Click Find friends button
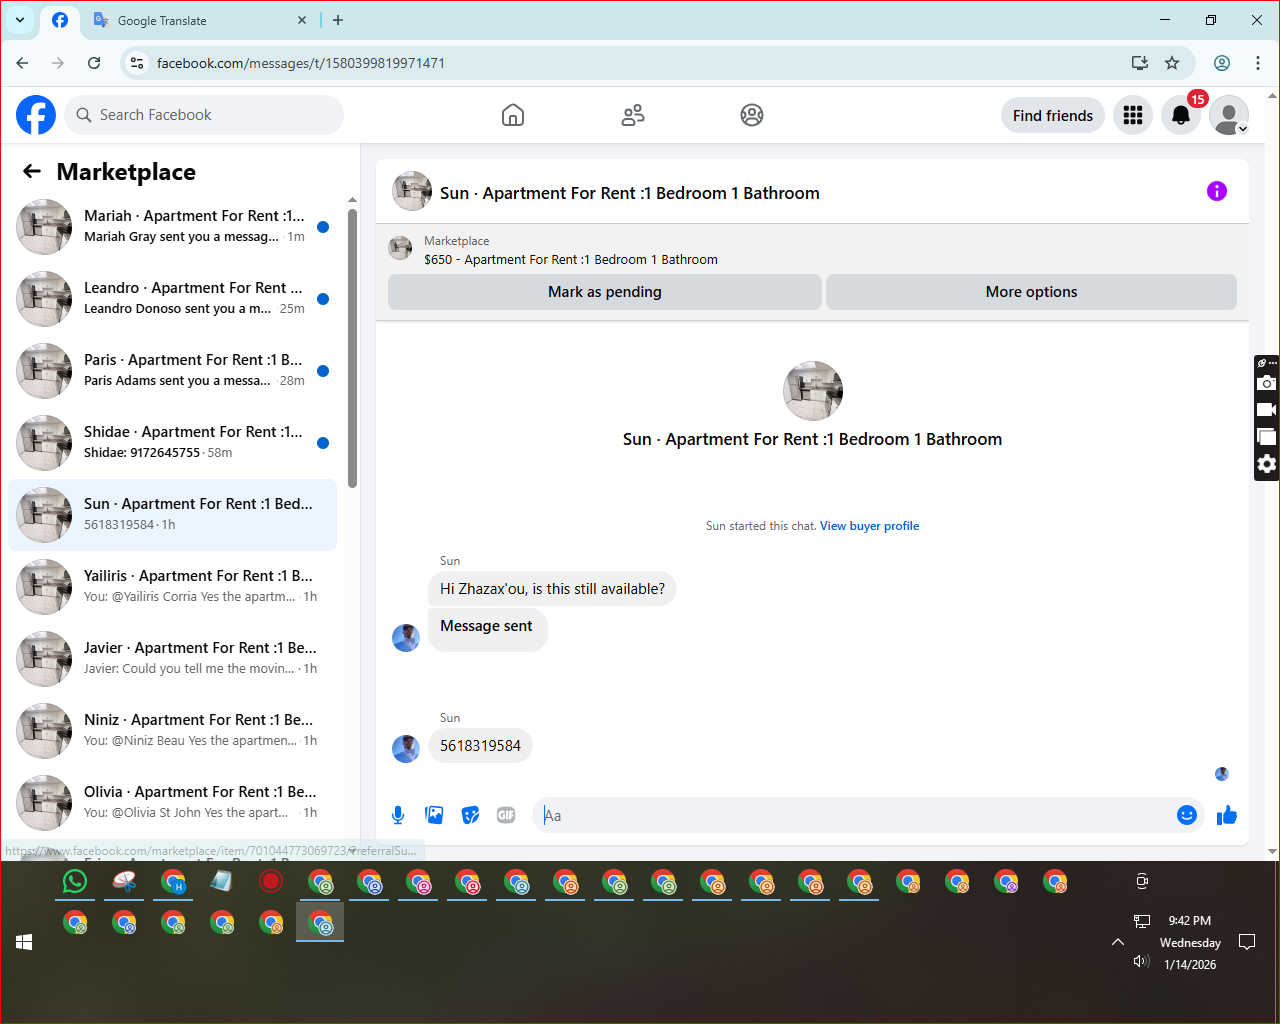The height and width of the screenshot is (1024, 1280). [x=1053, y=115]
